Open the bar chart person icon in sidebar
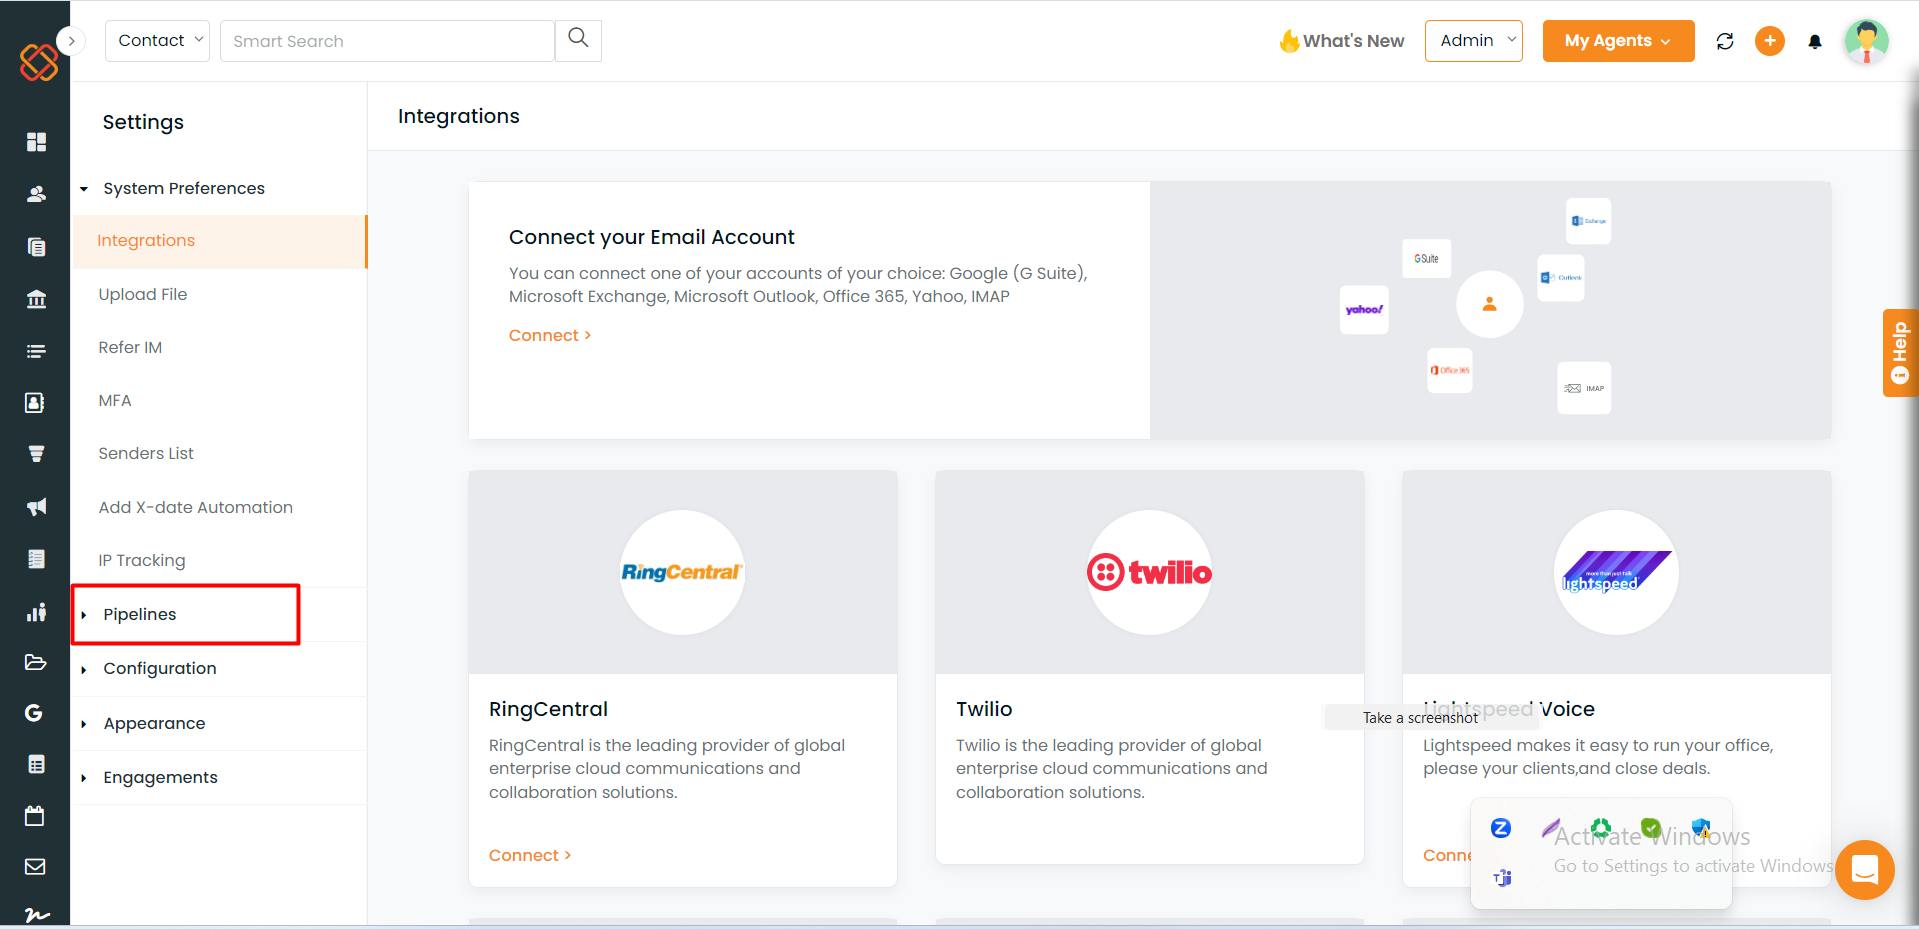1919x929 pixels. (36, 612)
